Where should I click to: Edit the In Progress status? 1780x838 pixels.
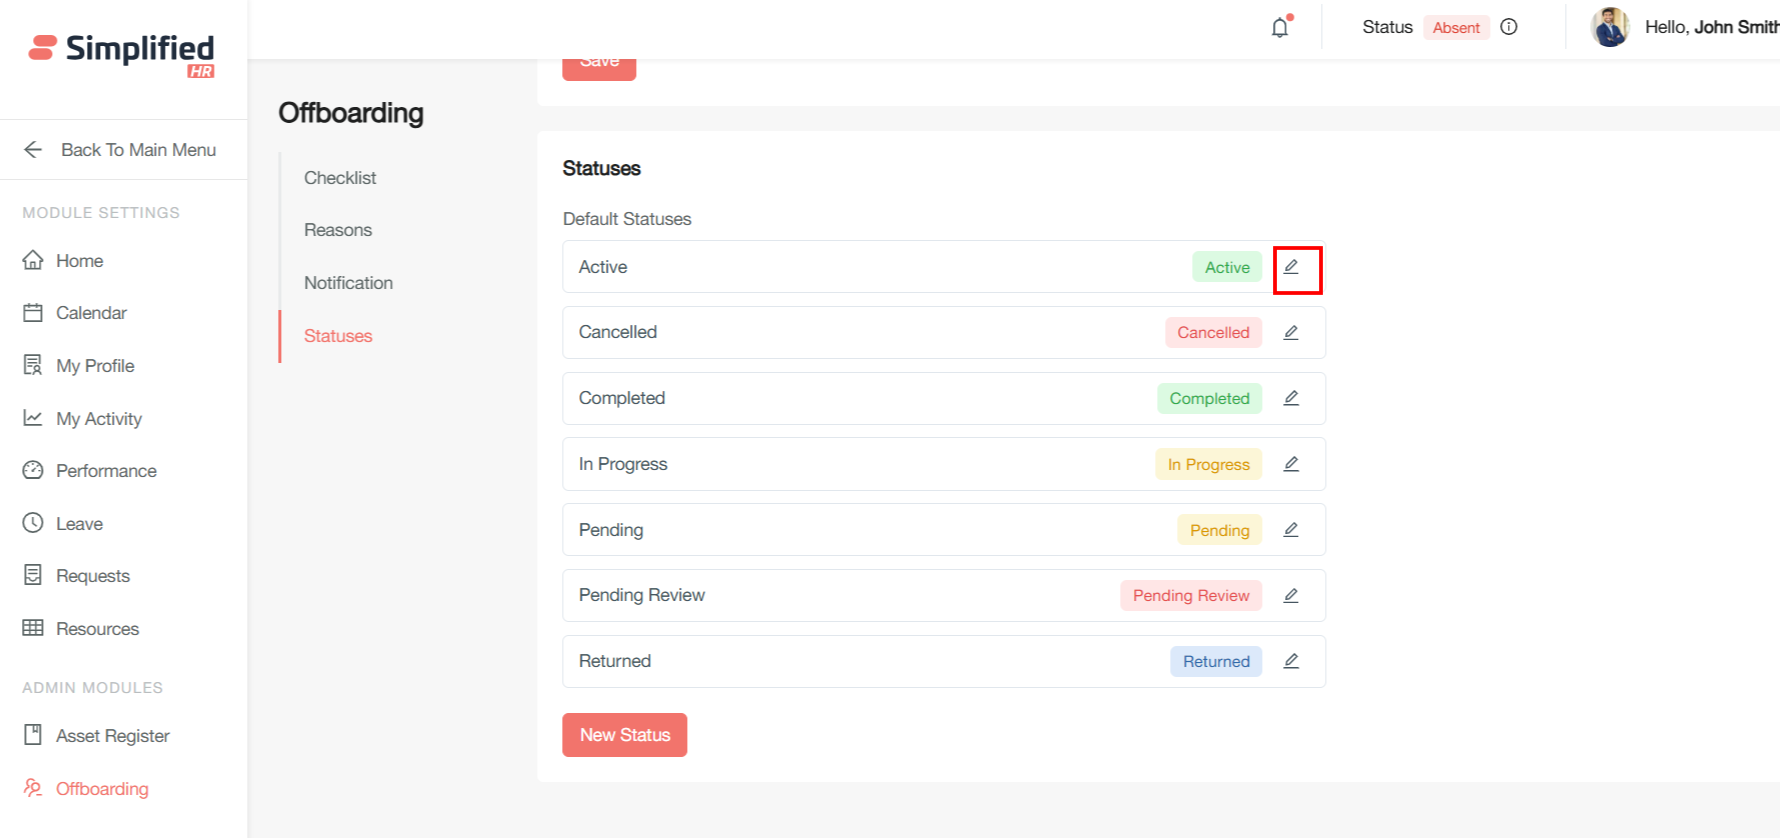pyautogui.click(x=1291, y=464)
